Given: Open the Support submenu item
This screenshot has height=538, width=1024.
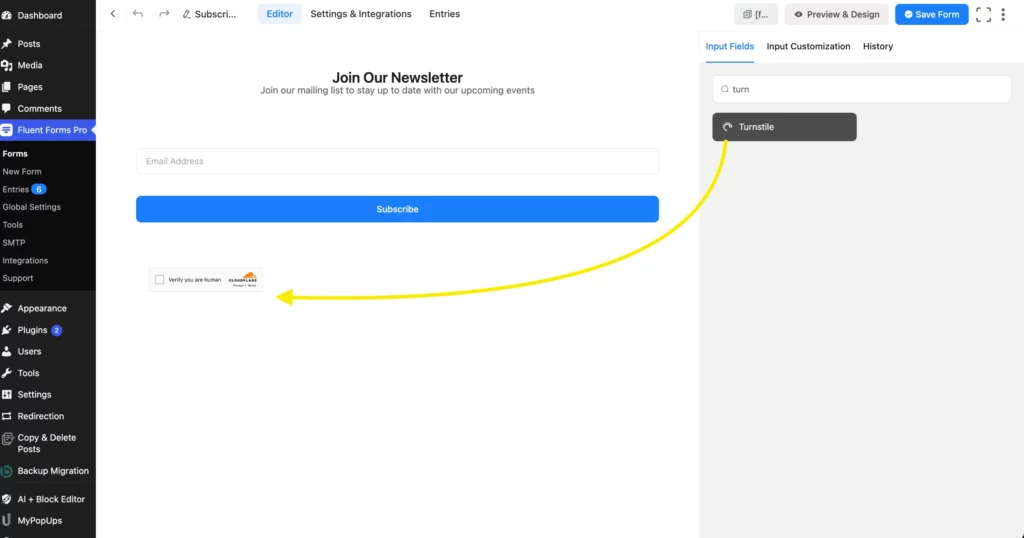Looking at the screenshot, I should 18,278.
